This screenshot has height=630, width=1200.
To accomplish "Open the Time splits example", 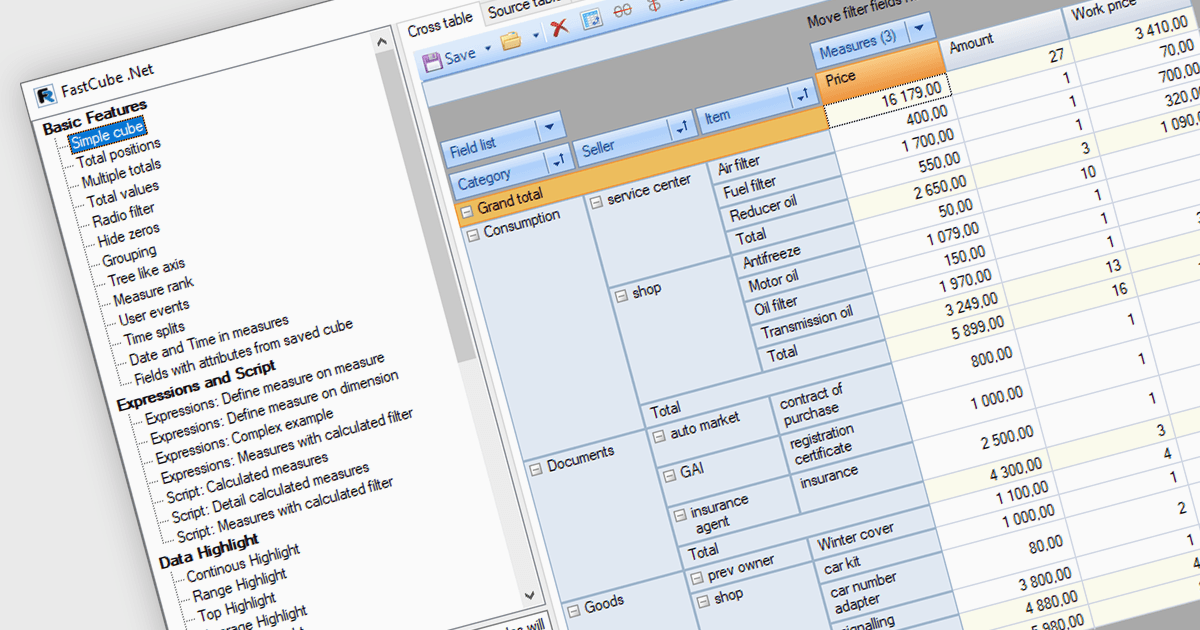I will (154, 333).
